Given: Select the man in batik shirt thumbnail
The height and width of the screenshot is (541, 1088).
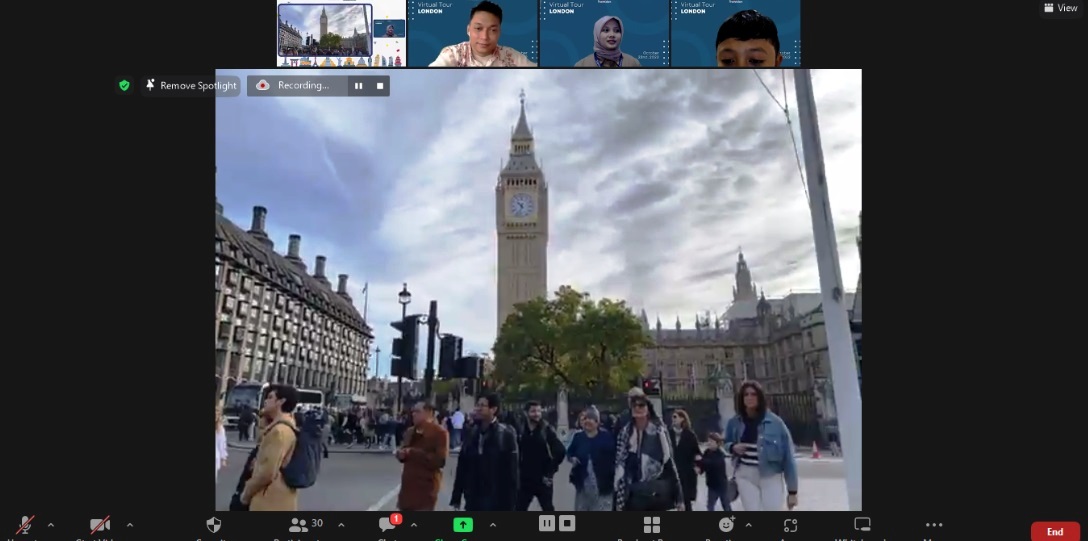Looking at the screenshot, I should tap(473, 33).
